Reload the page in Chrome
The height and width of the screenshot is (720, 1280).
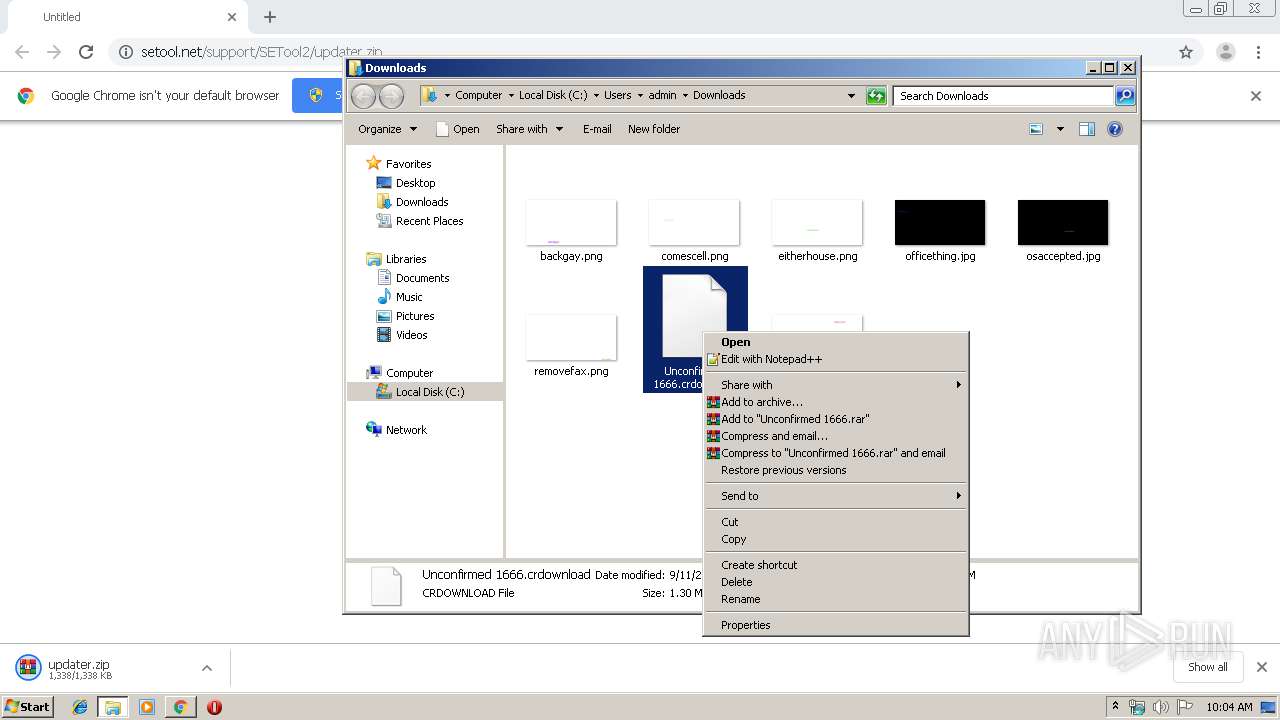pyautogui.click(x=86, y=52)
